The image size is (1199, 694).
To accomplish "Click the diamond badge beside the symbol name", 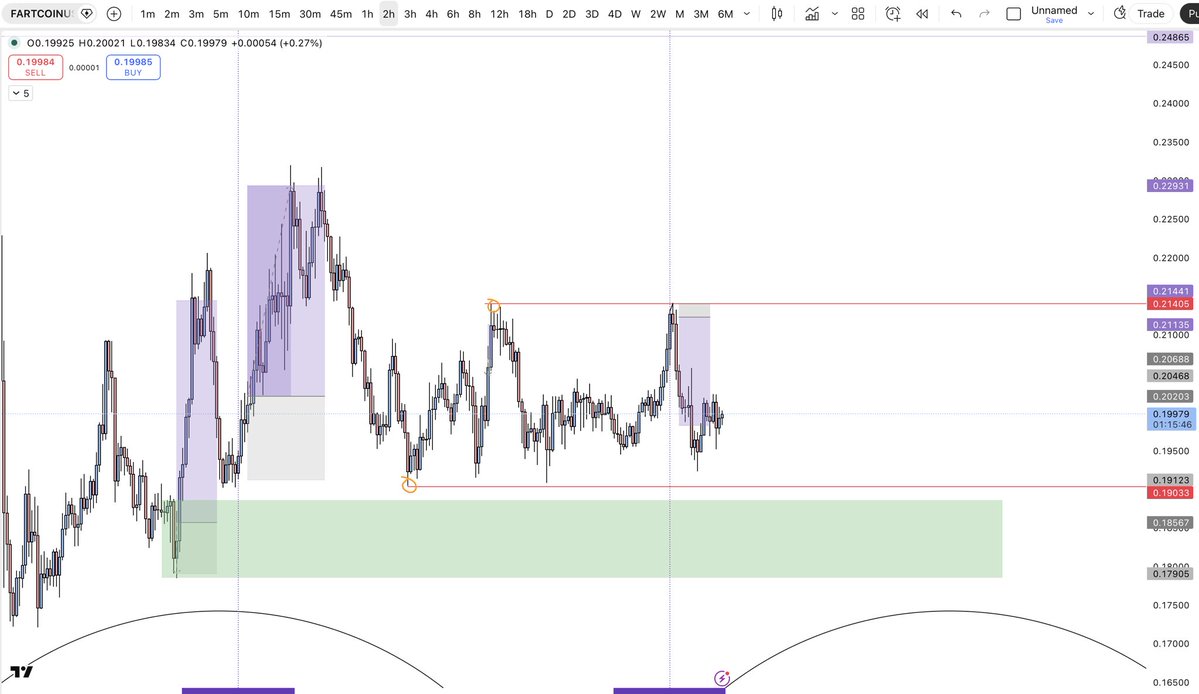I will tap(86, 14).
